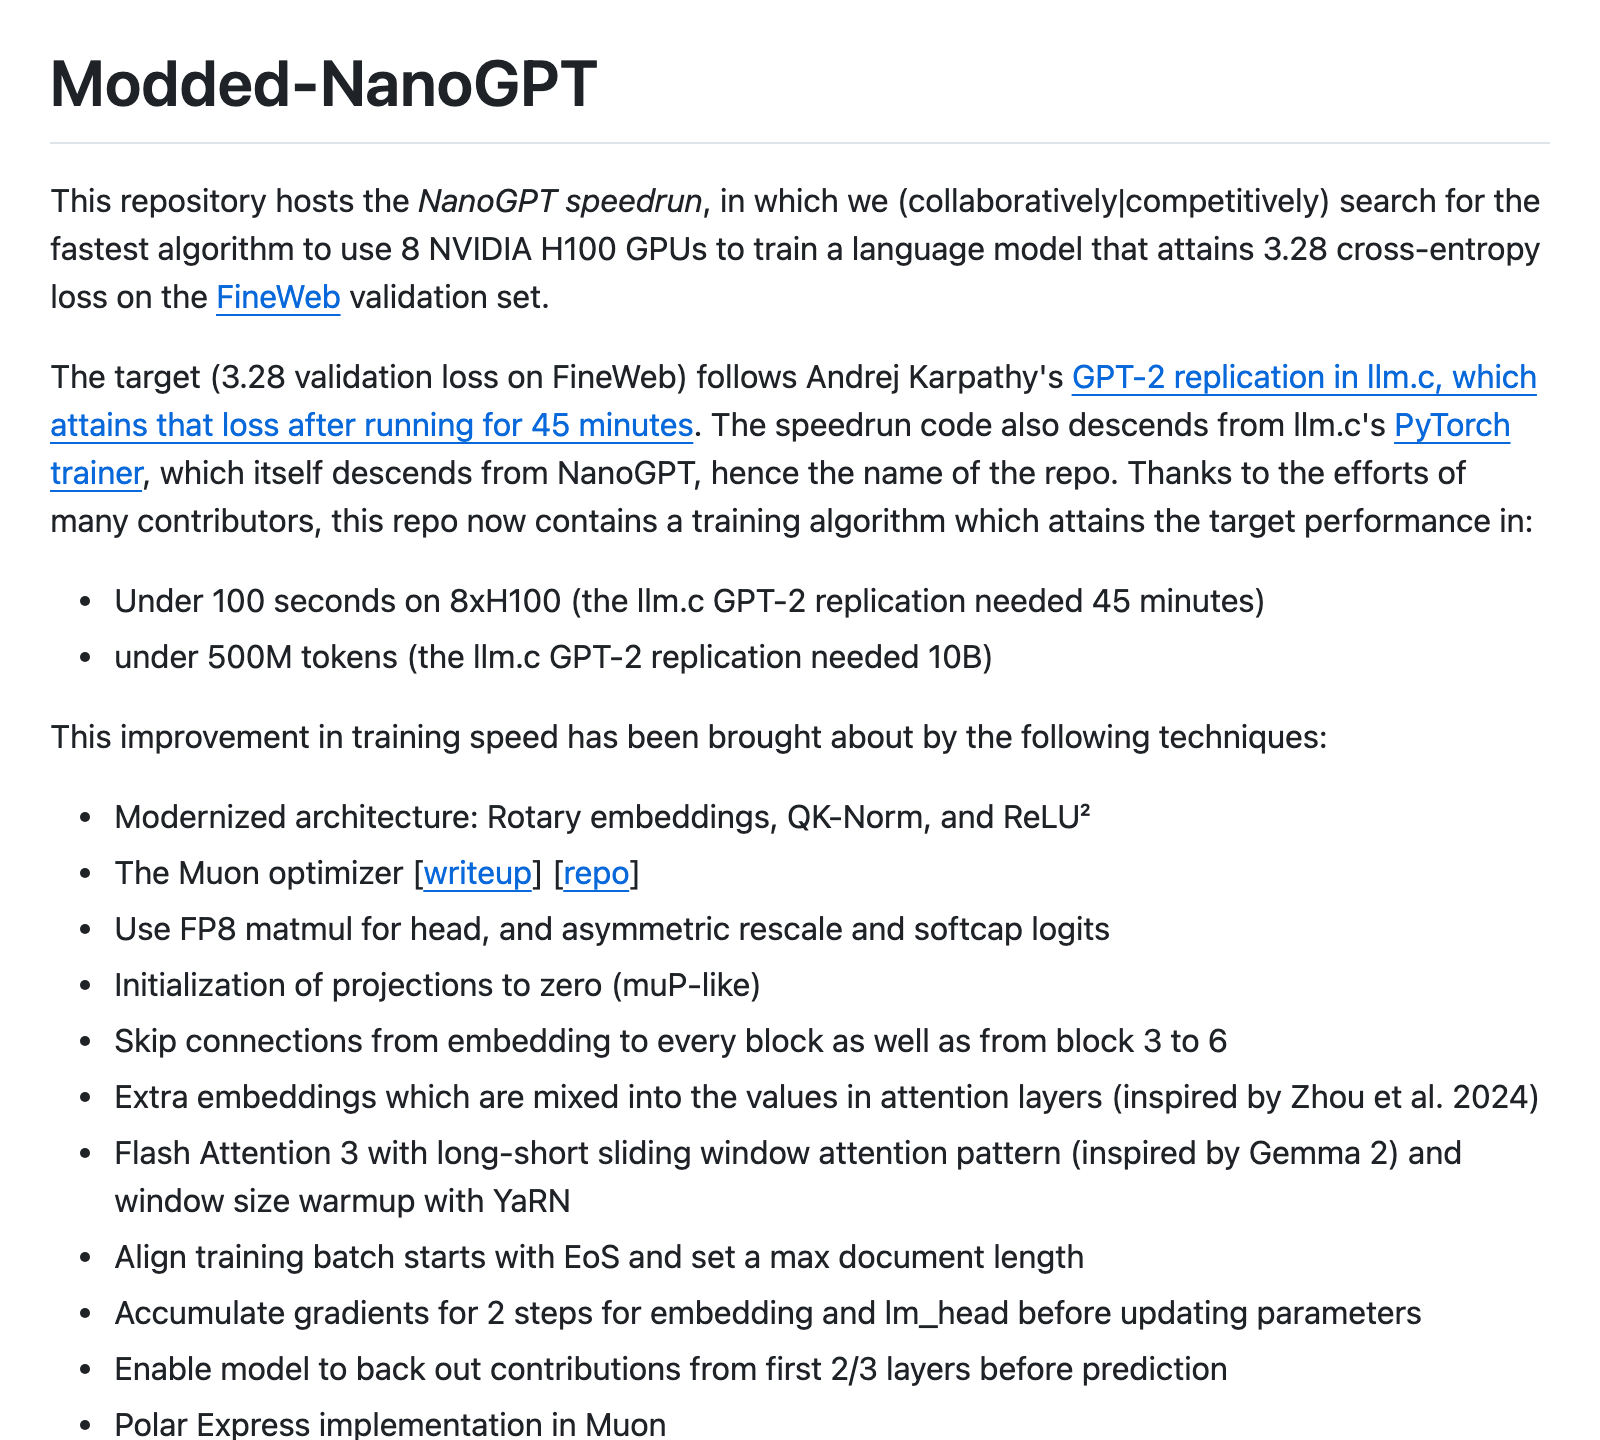The width and height of the screenshot is (1600, 1440).
Task: Click the italic NanoGPT speedrun text
Action: click(559, 202)
